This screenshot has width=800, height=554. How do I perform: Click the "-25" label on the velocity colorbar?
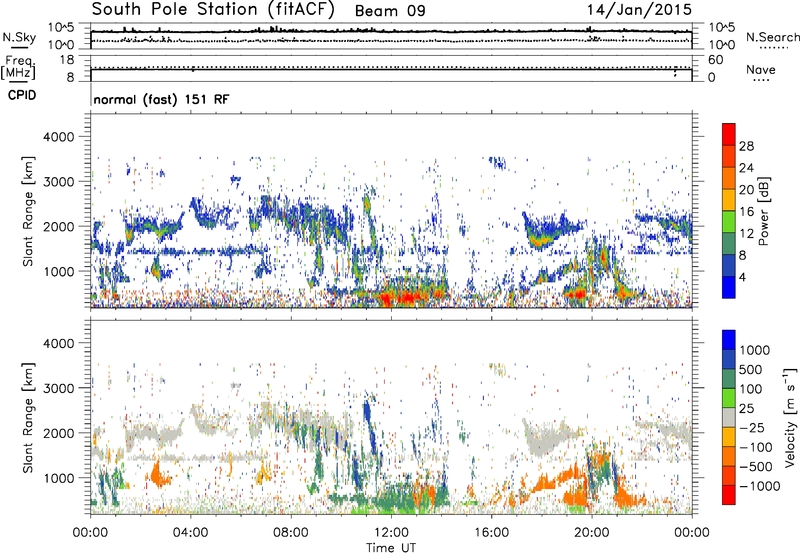coord(752,428)
